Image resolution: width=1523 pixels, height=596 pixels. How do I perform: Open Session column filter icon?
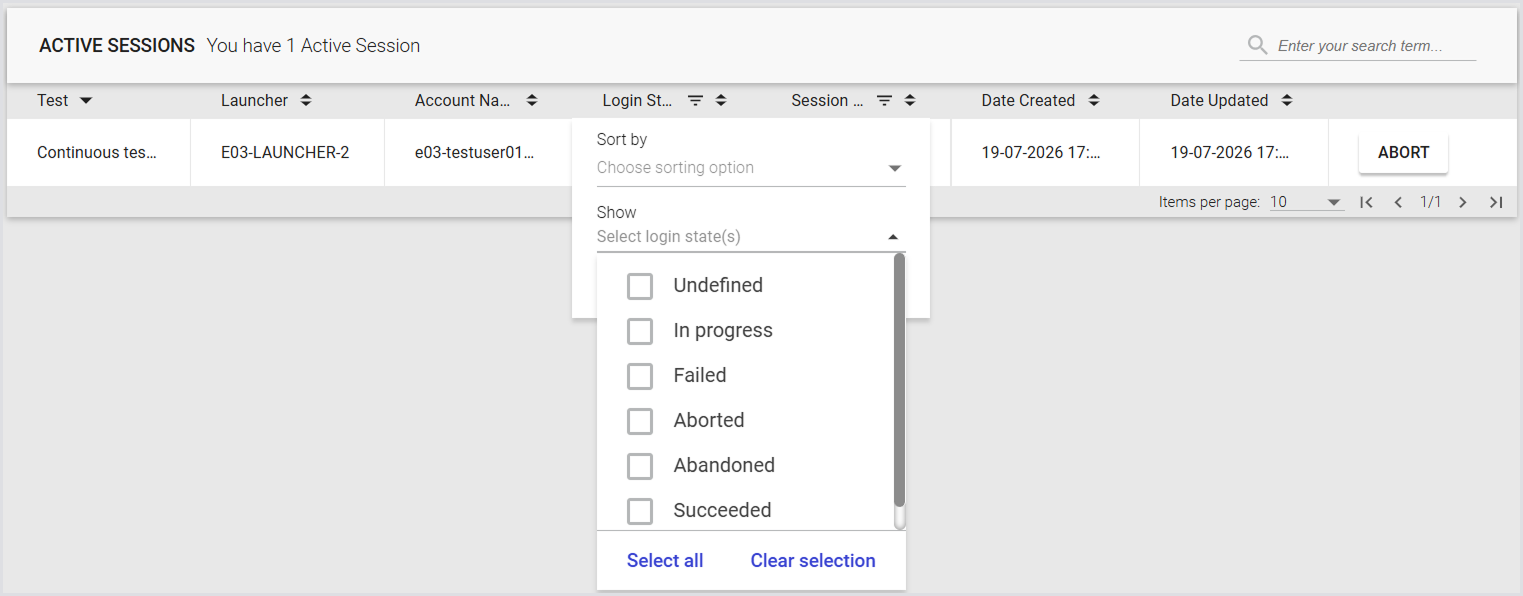pyautogui.click(x=884, y=101)
